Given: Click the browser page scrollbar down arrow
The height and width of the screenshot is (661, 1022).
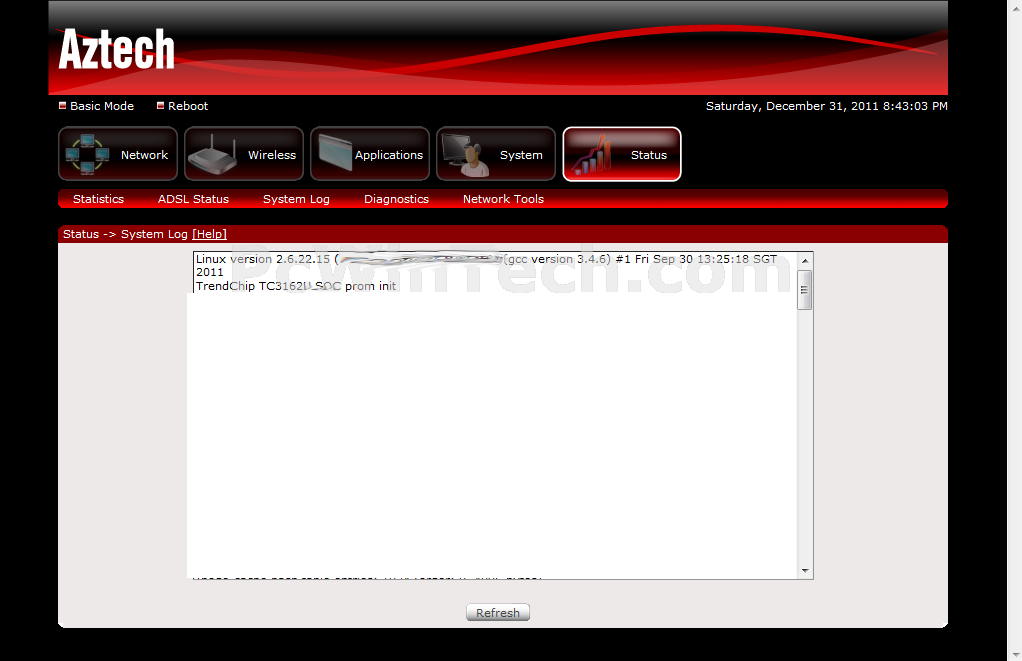Looking at the screenshot, I should (1015, 654).
